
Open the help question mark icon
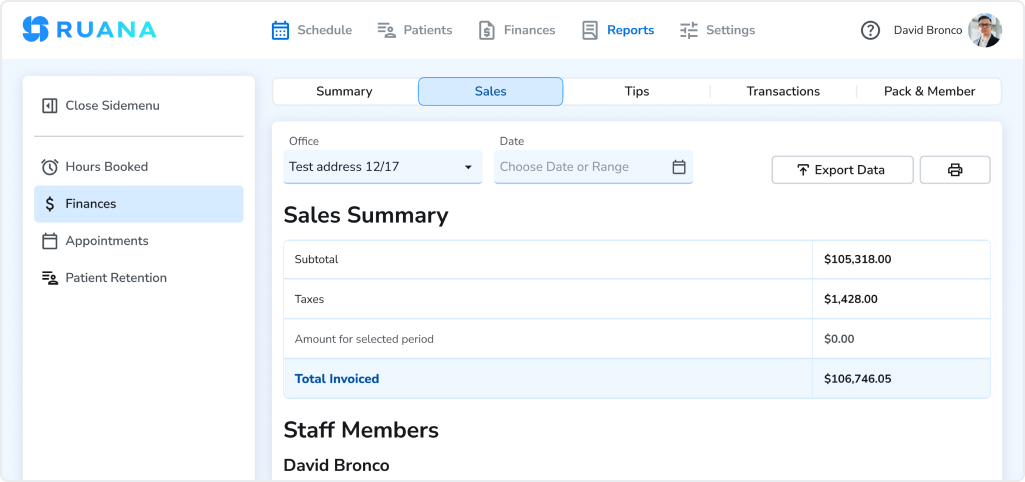tap(870, 30)
